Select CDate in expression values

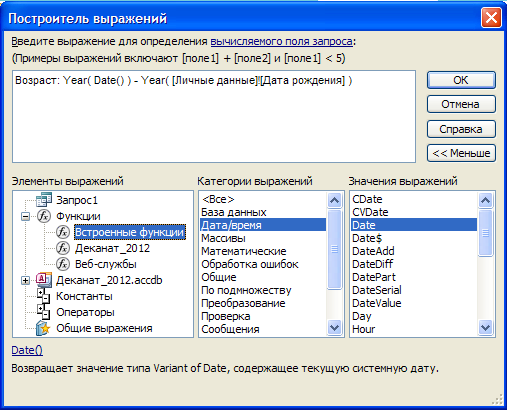coord(414,199)
